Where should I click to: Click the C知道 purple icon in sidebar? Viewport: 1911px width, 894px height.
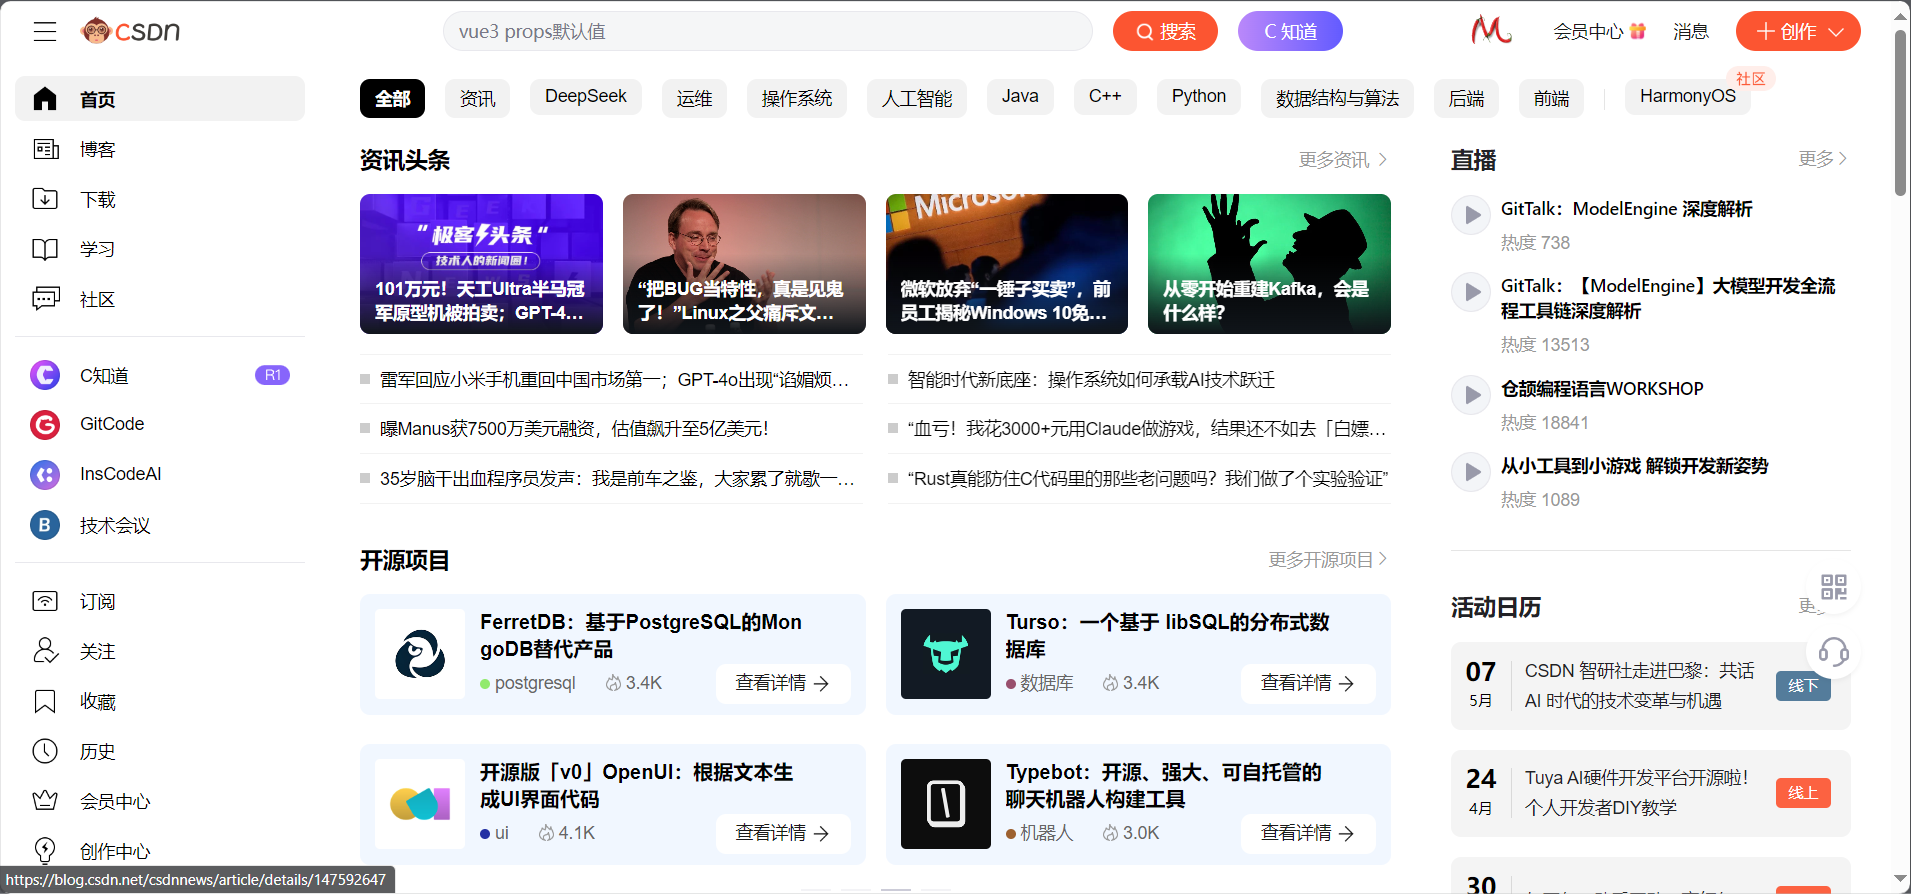click(x=45, y=375)
